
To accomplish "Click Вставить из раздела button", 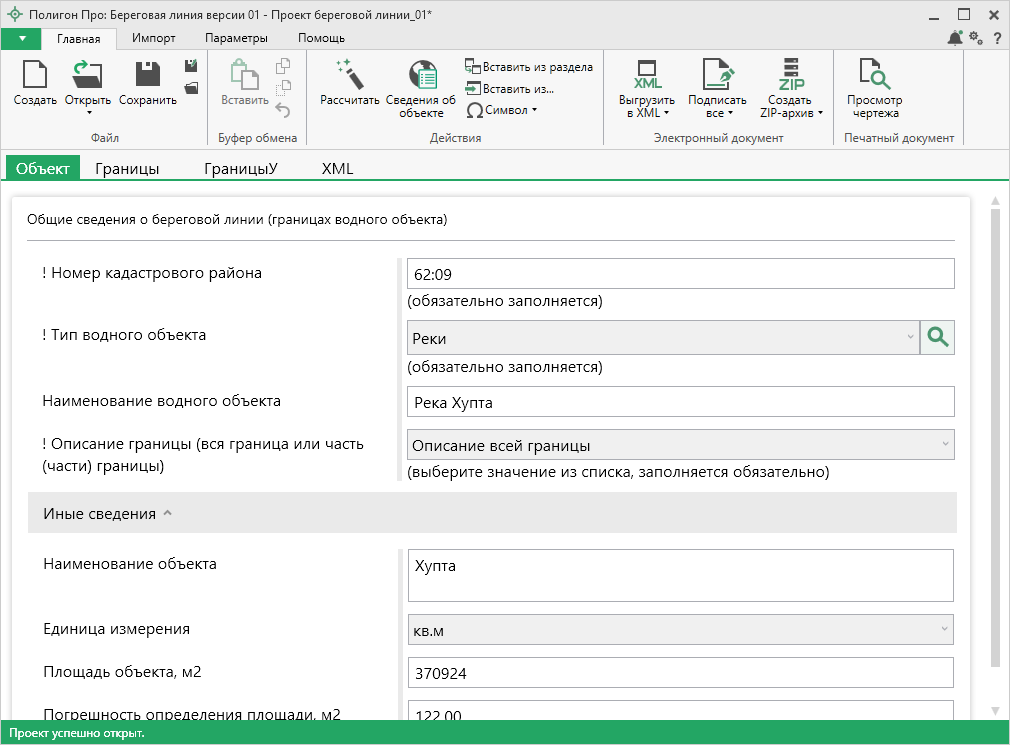I will click(529, 67).
